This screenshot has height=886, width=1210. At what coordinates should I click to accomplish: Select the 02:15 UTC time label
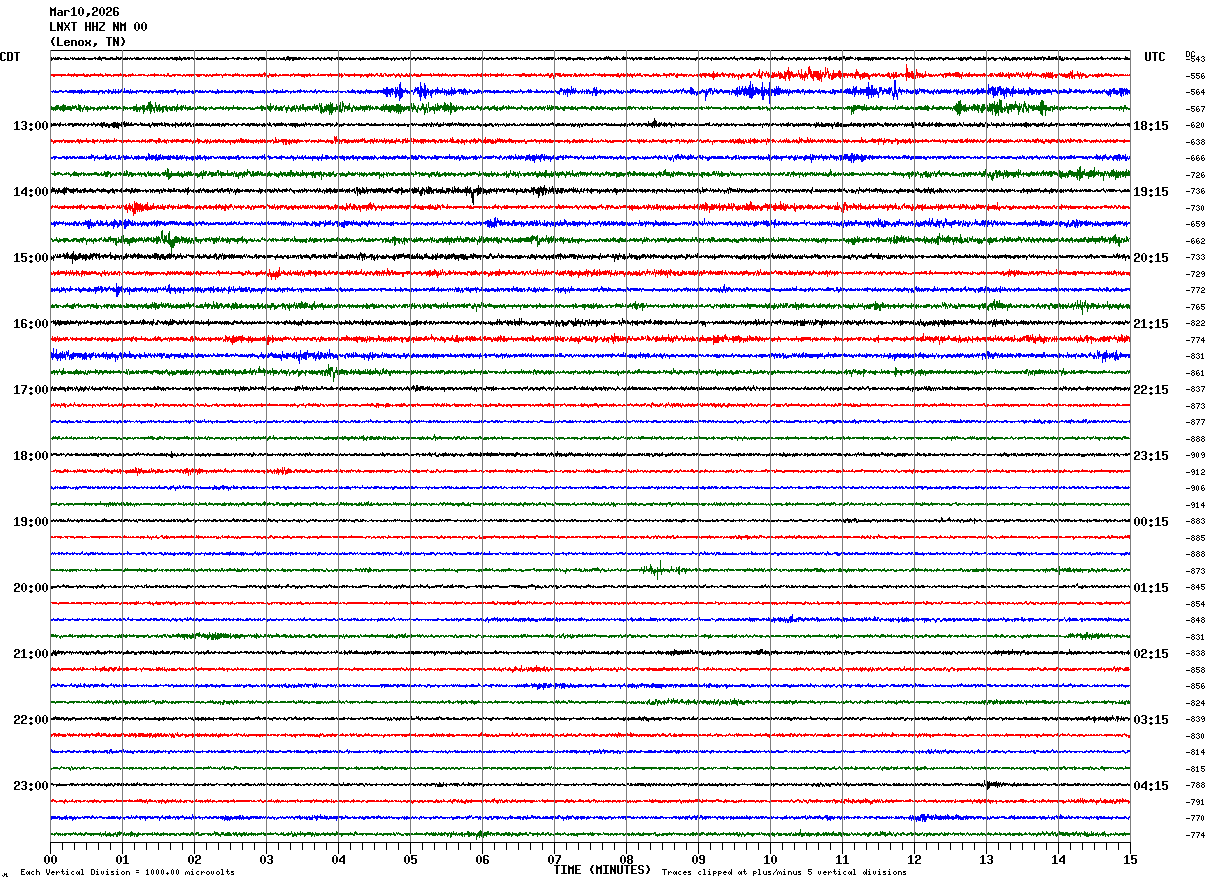1151,654
